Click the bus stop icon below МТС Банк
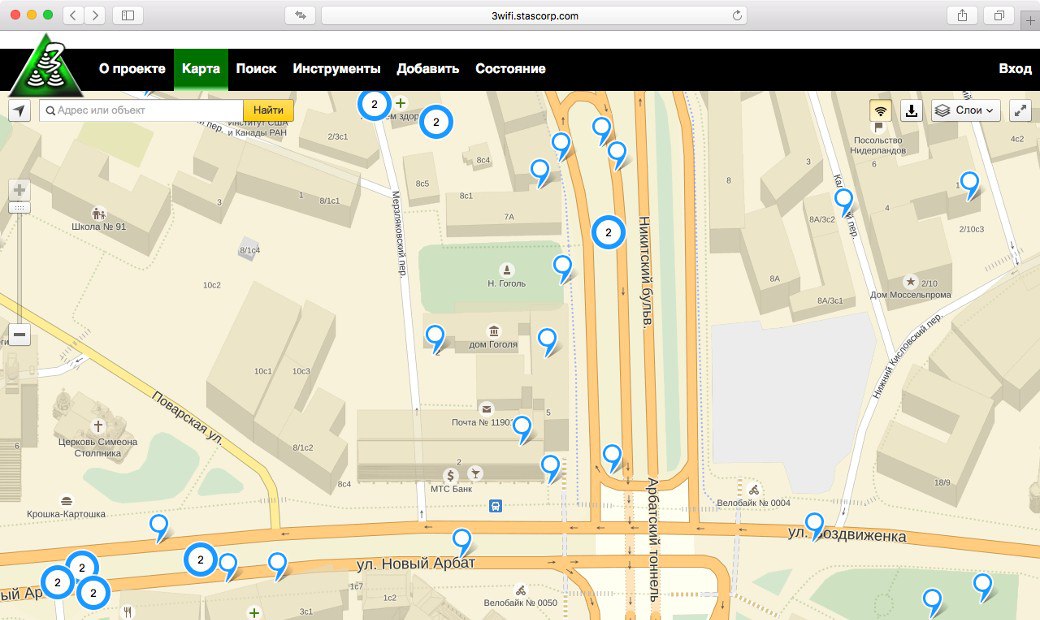This screenshot has width=1040, height=620. (x=495, y=506)
